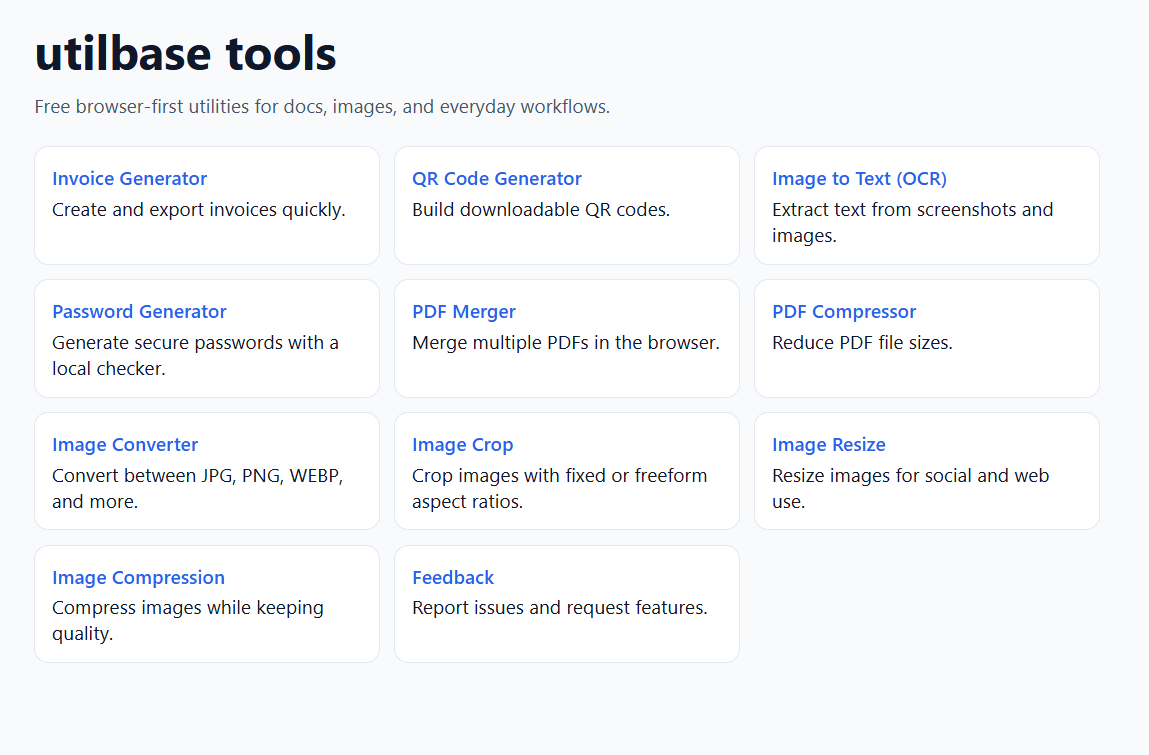1149x755 pixels.
Task: Click the Invoice Generator card
Action: coord(206,205)
